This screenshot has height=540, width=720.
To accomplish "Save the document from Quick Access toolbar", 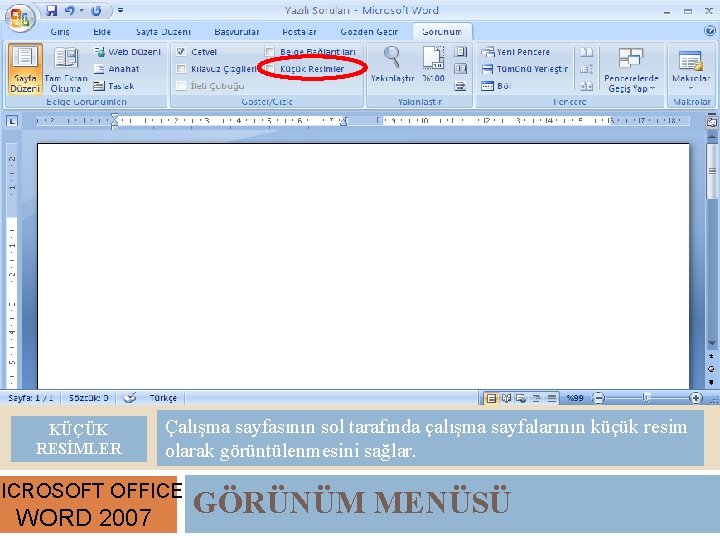I will pyautogui.click(x=52, y=10).
